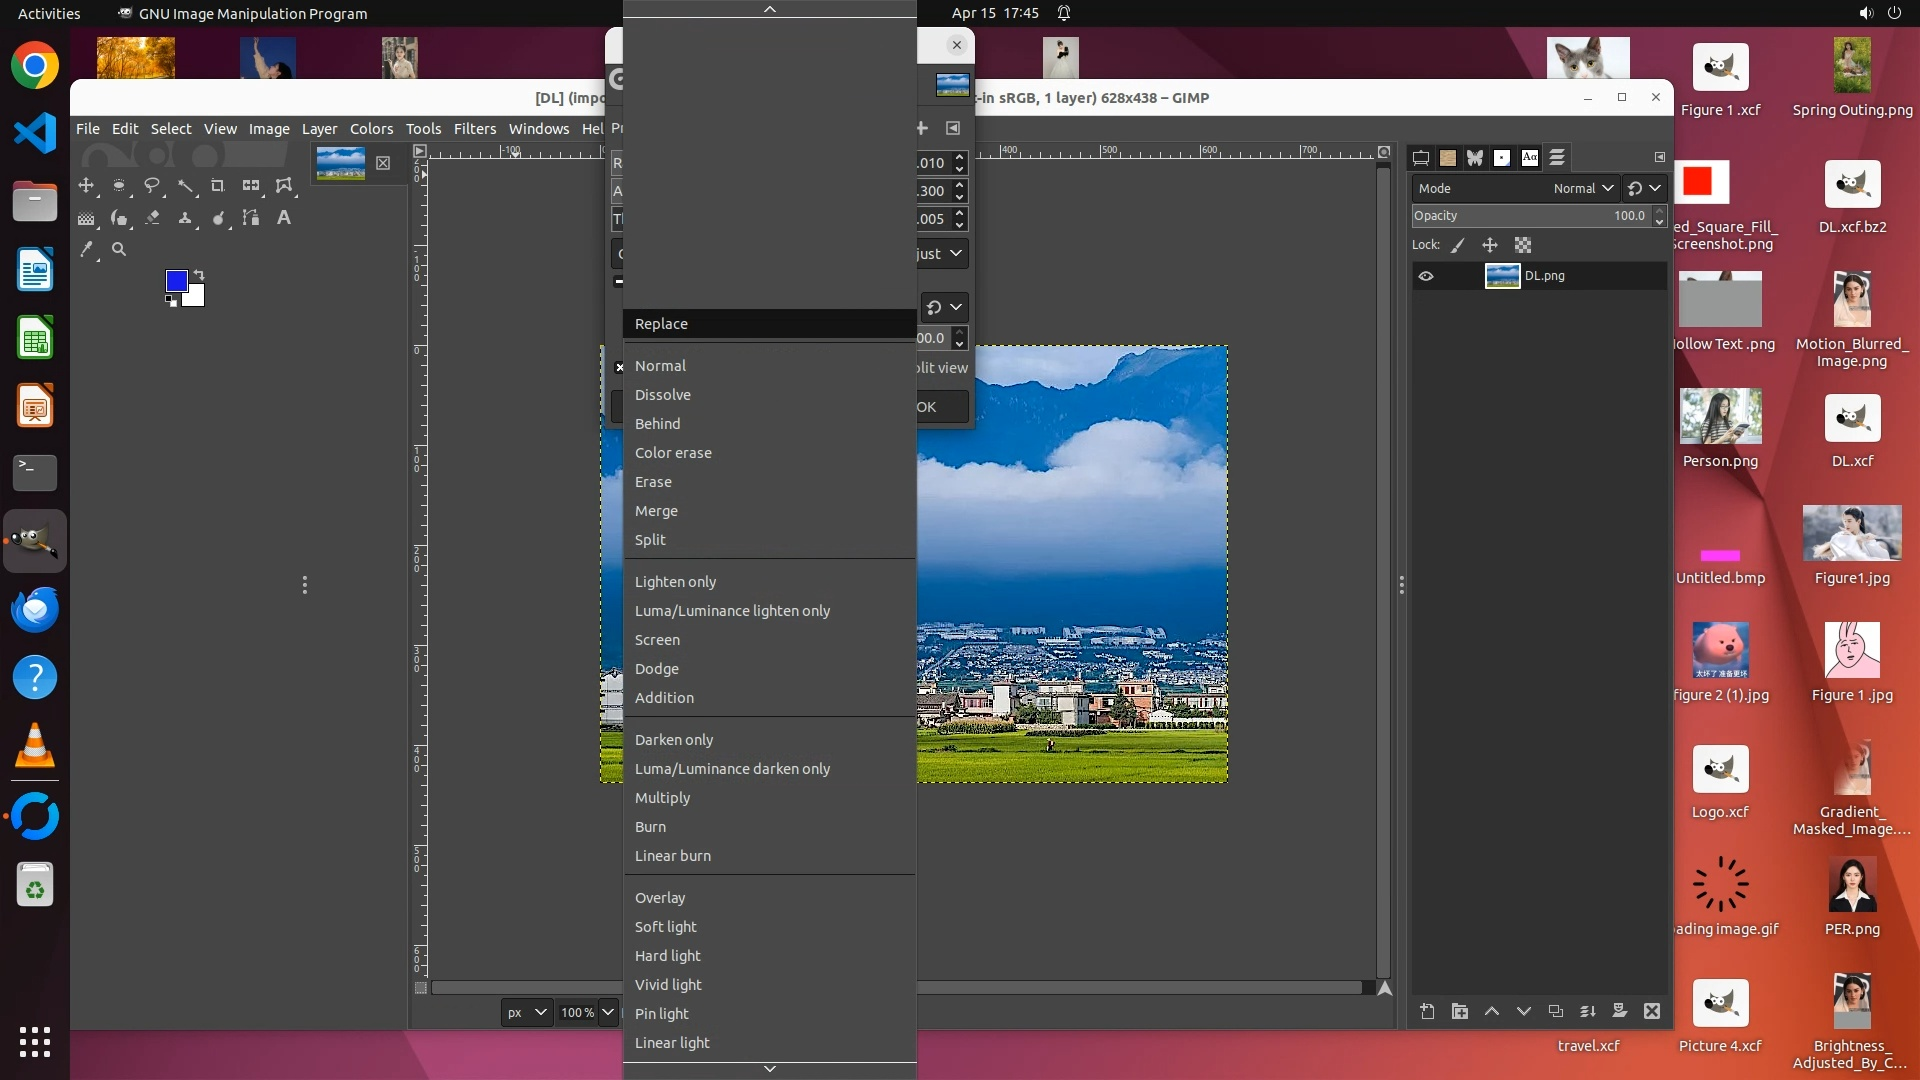This screenshot has width=1920, height=1080.
Task: Open the Filters menu
Action: click(x=474, y=129)
